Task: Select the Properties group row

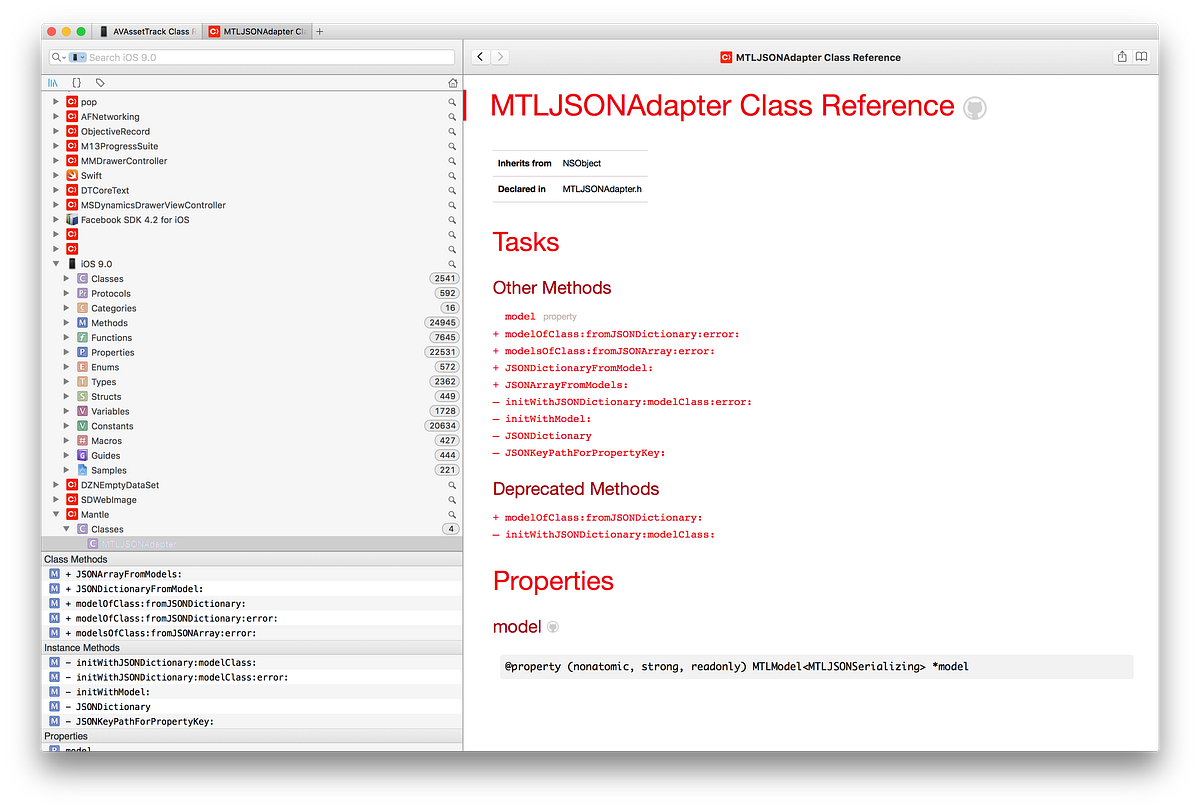Action: [x=252, y=352]
